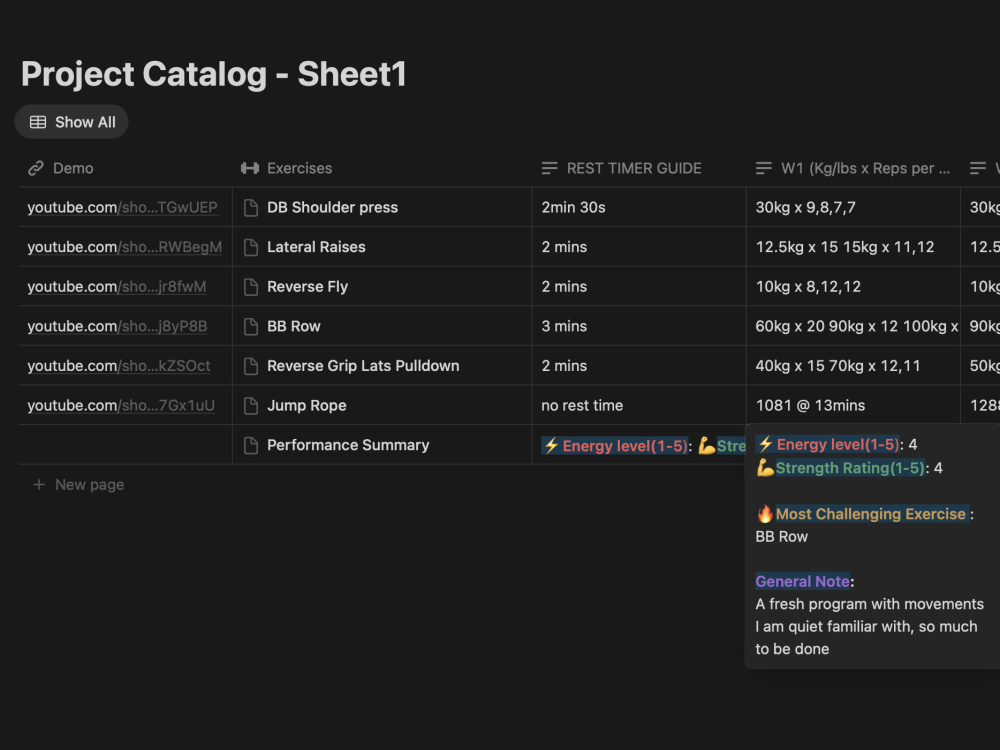Select the '2 mins' cell of Lateral Raises
Image resolution: width=1000 pixels, height=750 pixels.
pyautogui.click(x=639, y=247)
